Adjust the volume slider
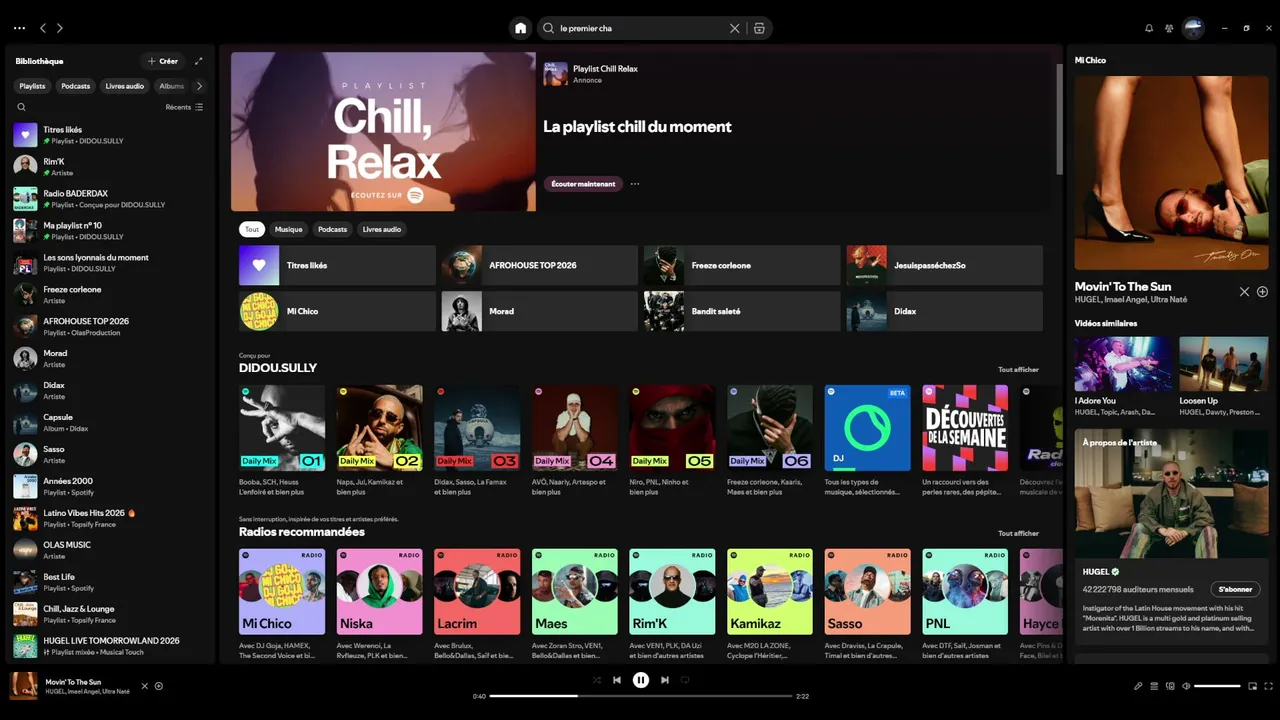Image resolution: width=1280 pixels, height=720 pixels. tap(1217, 686)
